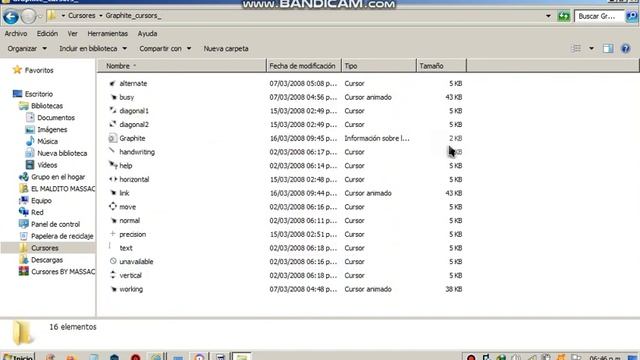This screenshot has width=640, height=360.
Task: Open the help question mark icon
Action: [625, 49]
